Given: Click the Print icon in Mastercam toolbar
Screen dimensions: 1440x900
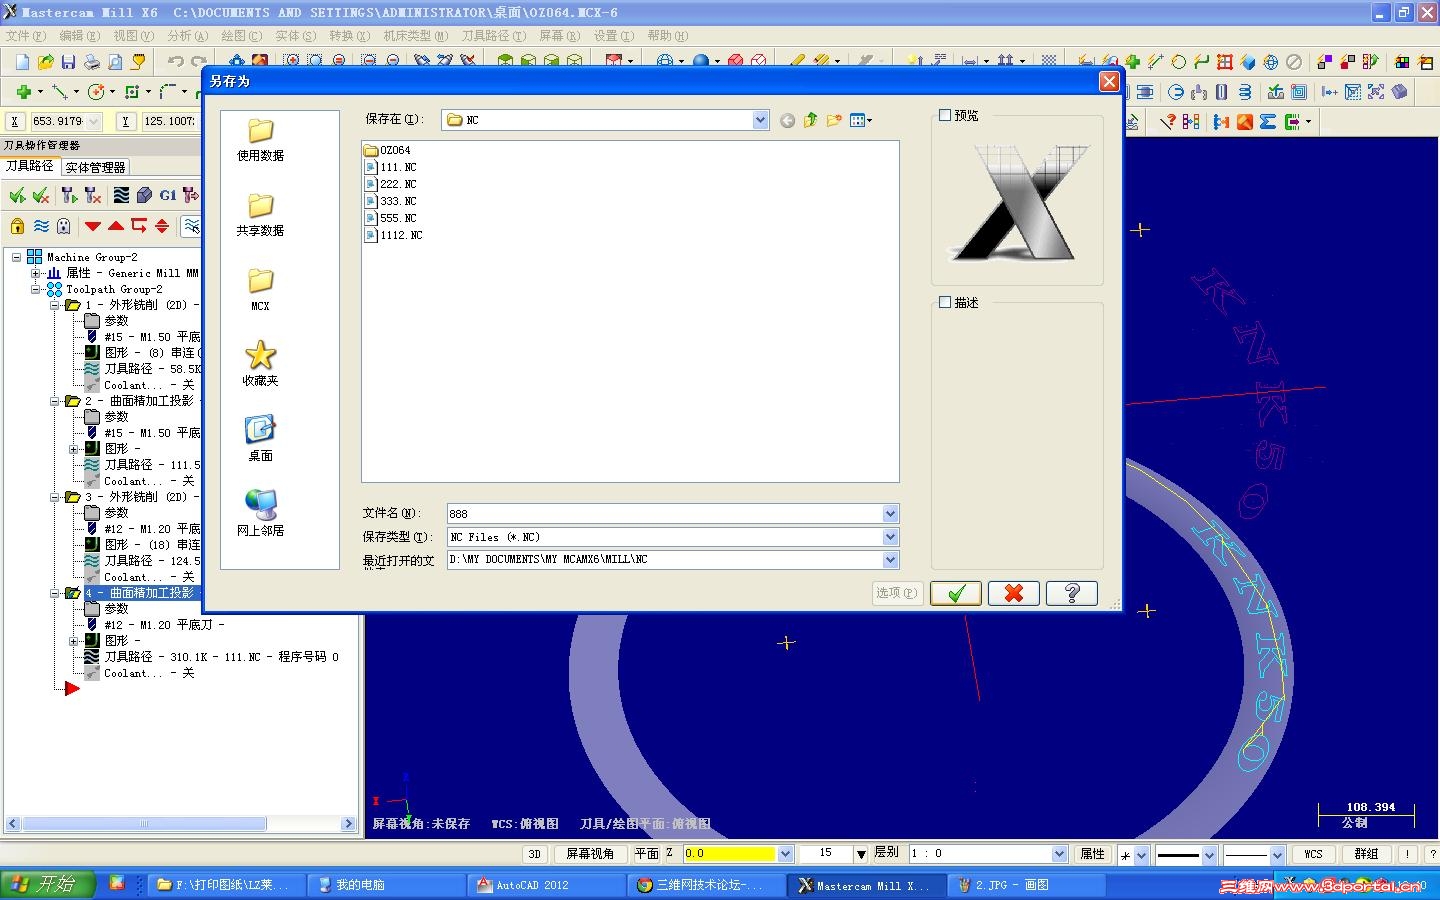Looking at the screenshot, I should [91, 62].
